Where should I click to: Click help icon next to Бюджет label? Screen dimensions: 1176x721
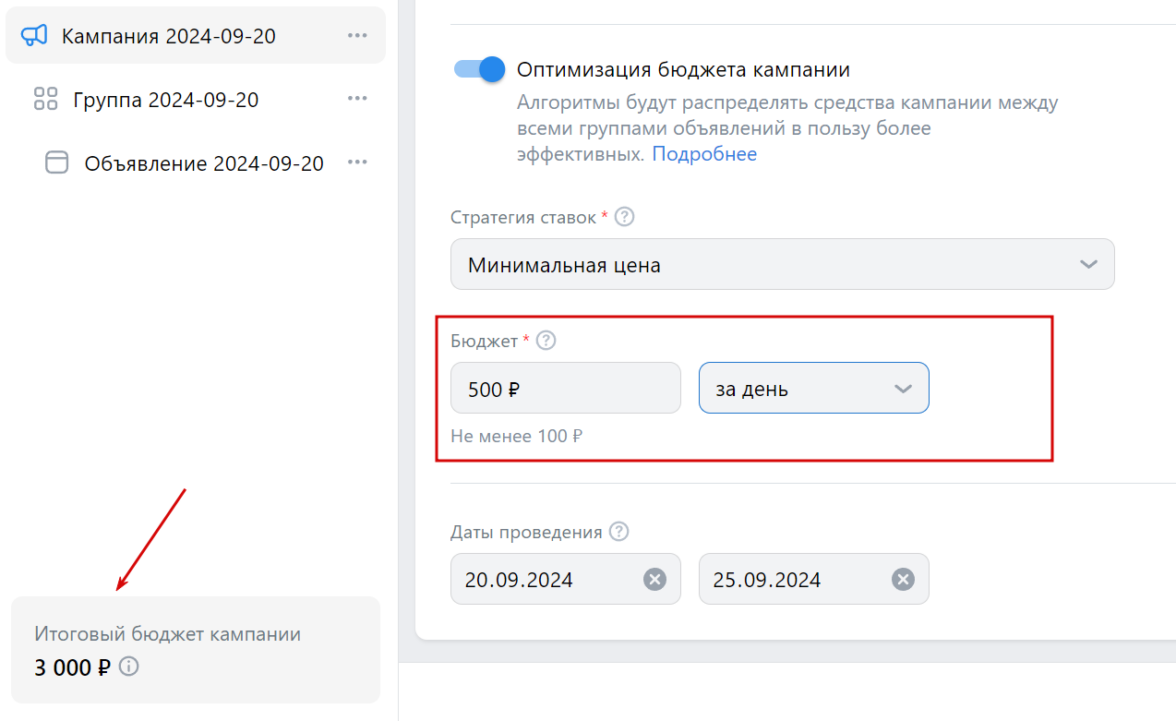546,341
